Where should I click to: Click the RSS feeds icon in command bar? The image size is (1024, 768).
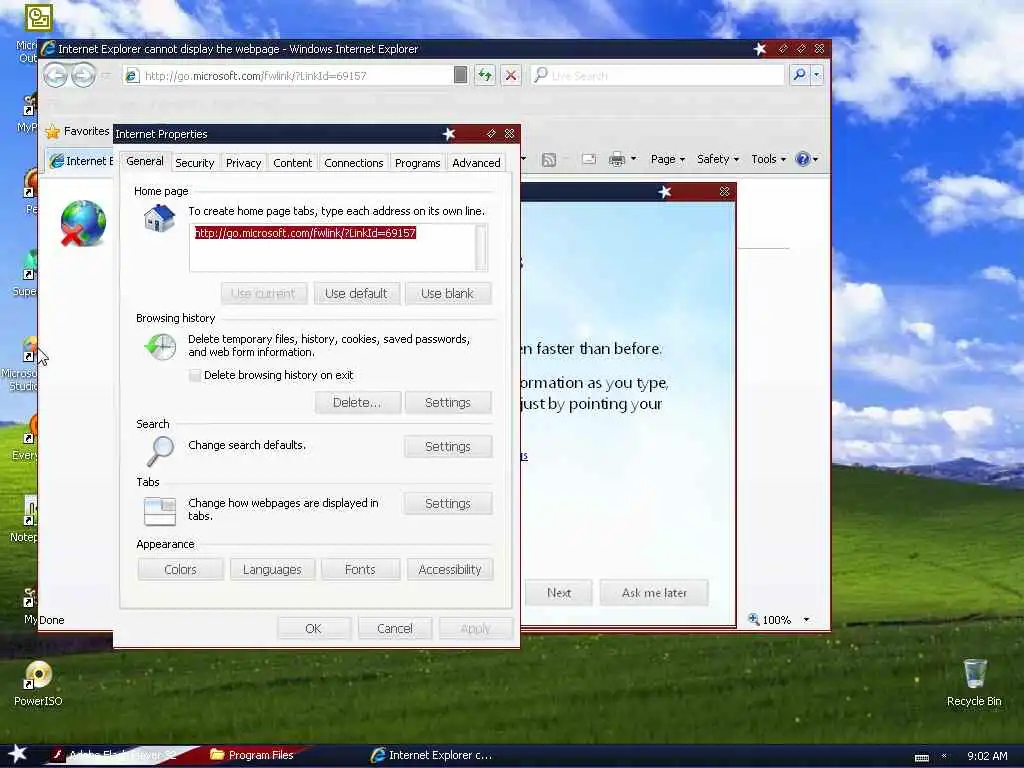coord(549,159)
